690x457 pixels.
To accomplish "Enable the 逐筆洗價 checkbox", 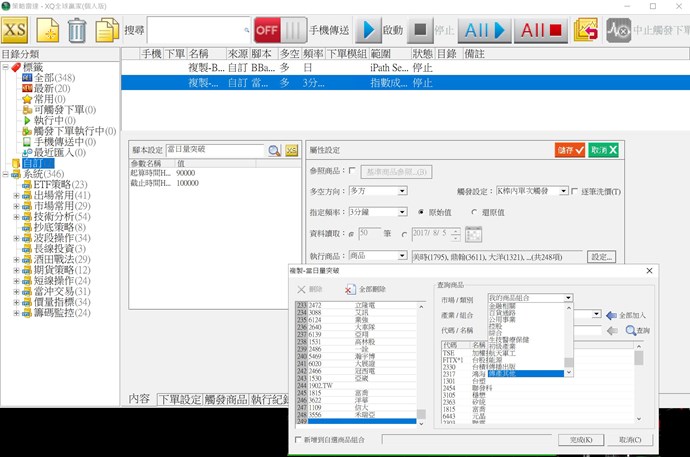I will click(x=575, y=190).
